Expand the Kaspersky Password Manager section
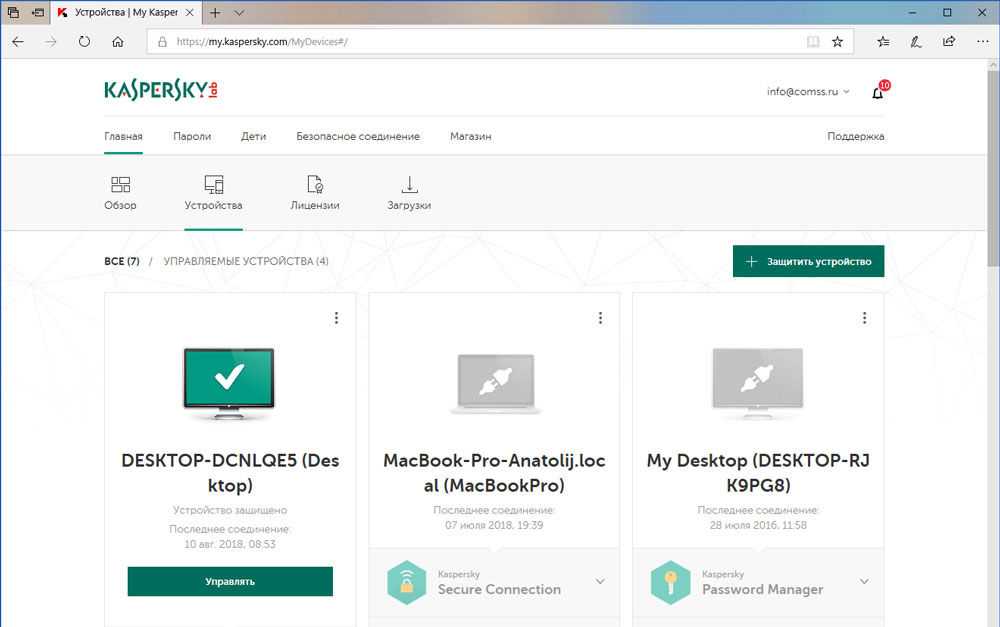The height and width of the screenshot is (627, 1000). 864,582
